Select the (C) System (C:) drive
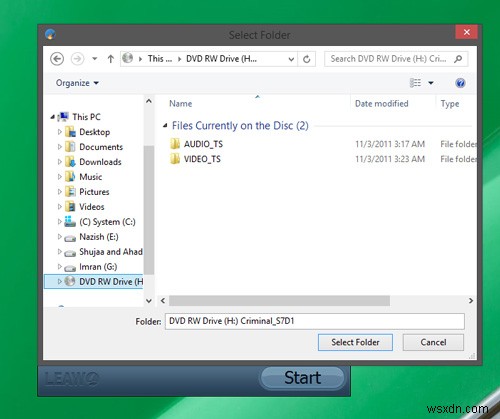Screen dimensions: 500x419 (107, 222)
